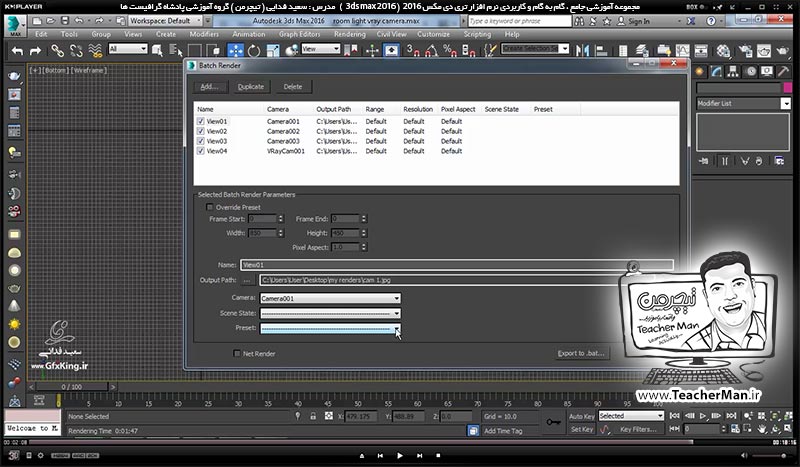Open the Preset dropdown arrow
The width and height of the screenshot is (800, 467).
(396, 329)
